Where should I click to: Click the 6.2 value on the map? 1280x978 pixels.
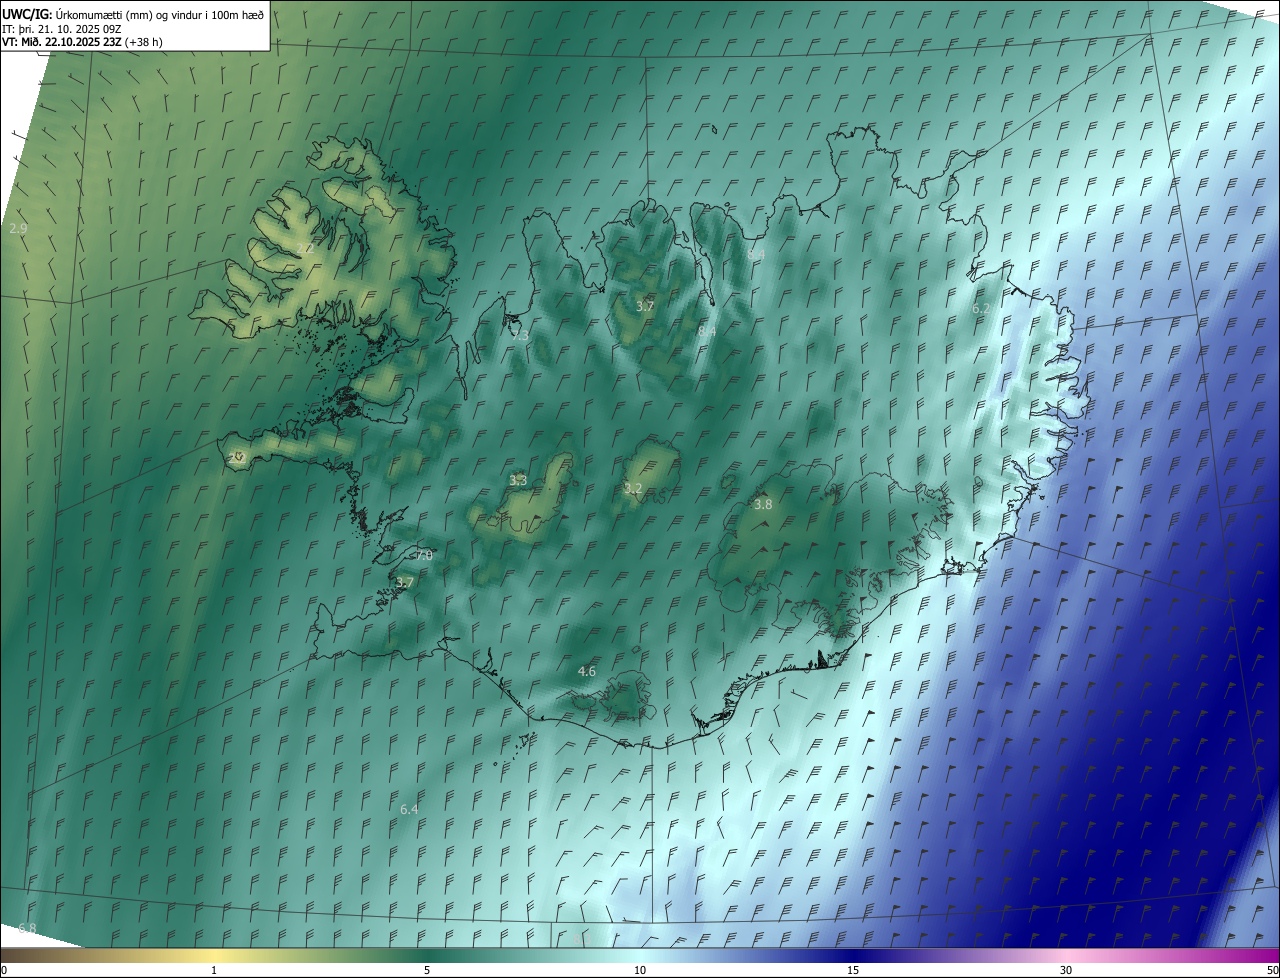[981, 309]
